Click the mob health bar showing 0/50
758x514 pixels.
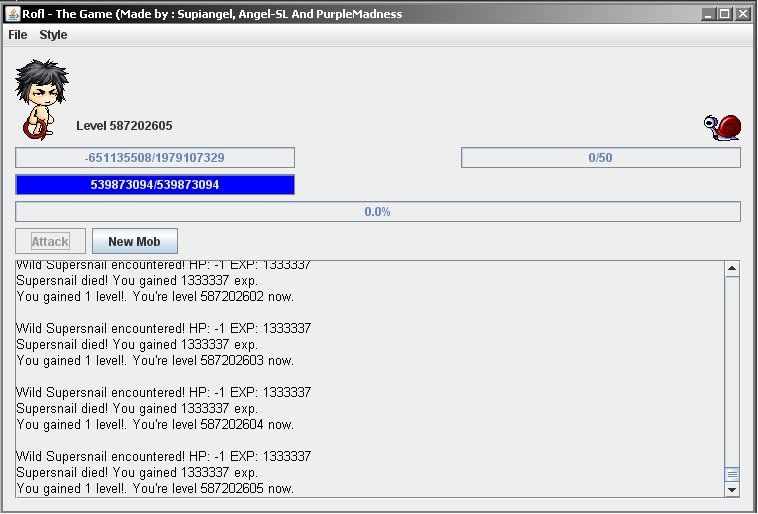(x=600, y=158)
